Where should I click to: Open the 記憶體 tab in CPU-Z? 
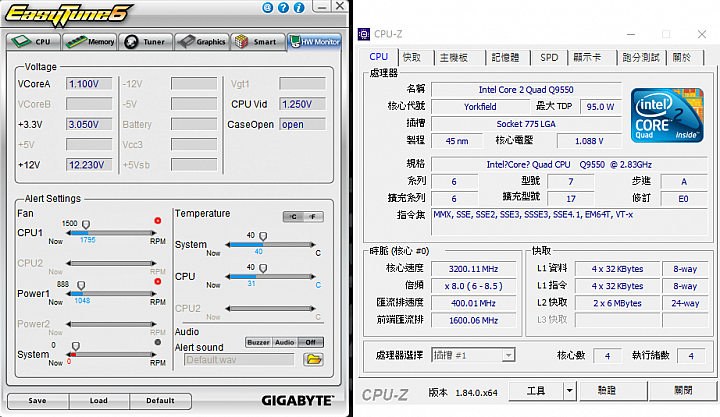[505, 57]
